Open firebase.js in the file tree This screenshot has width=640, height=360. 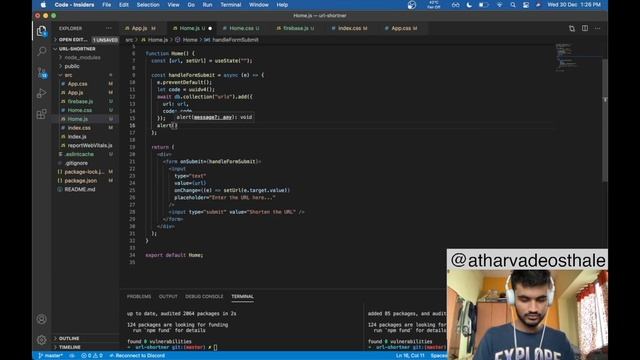click(80, 101)
